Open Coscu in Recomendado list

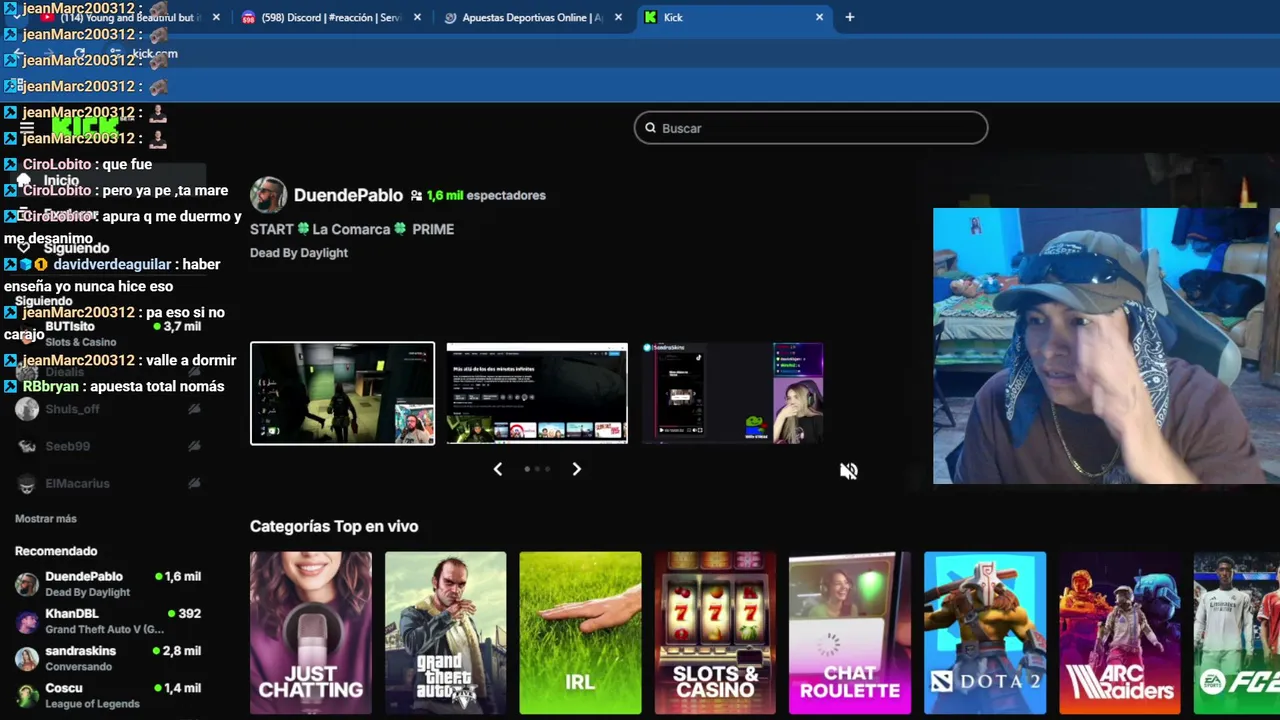click(108, 695)
